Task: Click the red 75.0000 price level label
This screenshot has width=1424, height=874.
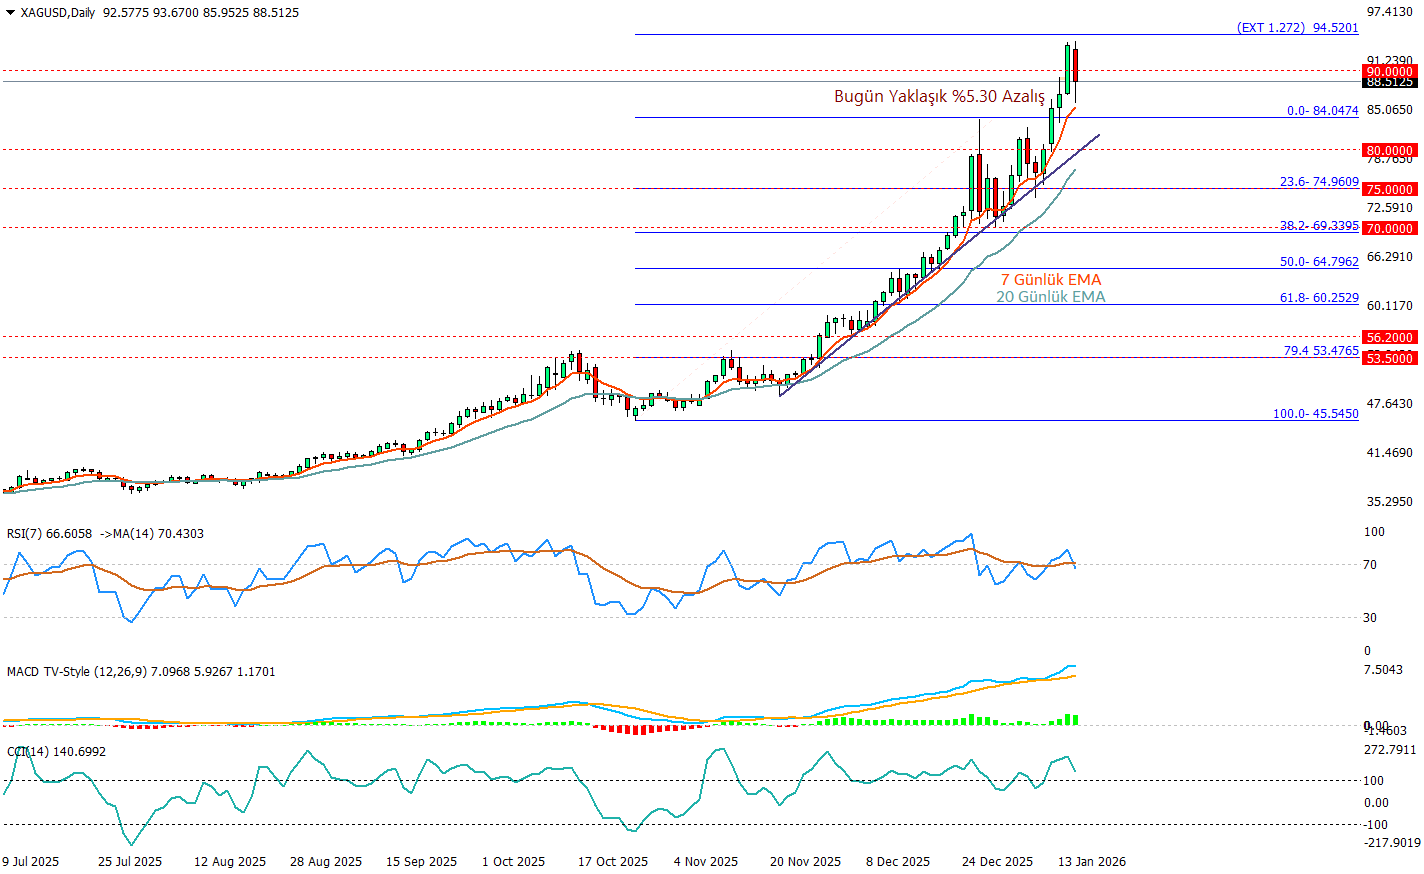Action: pyautogui.click(x=1390, y=189)
